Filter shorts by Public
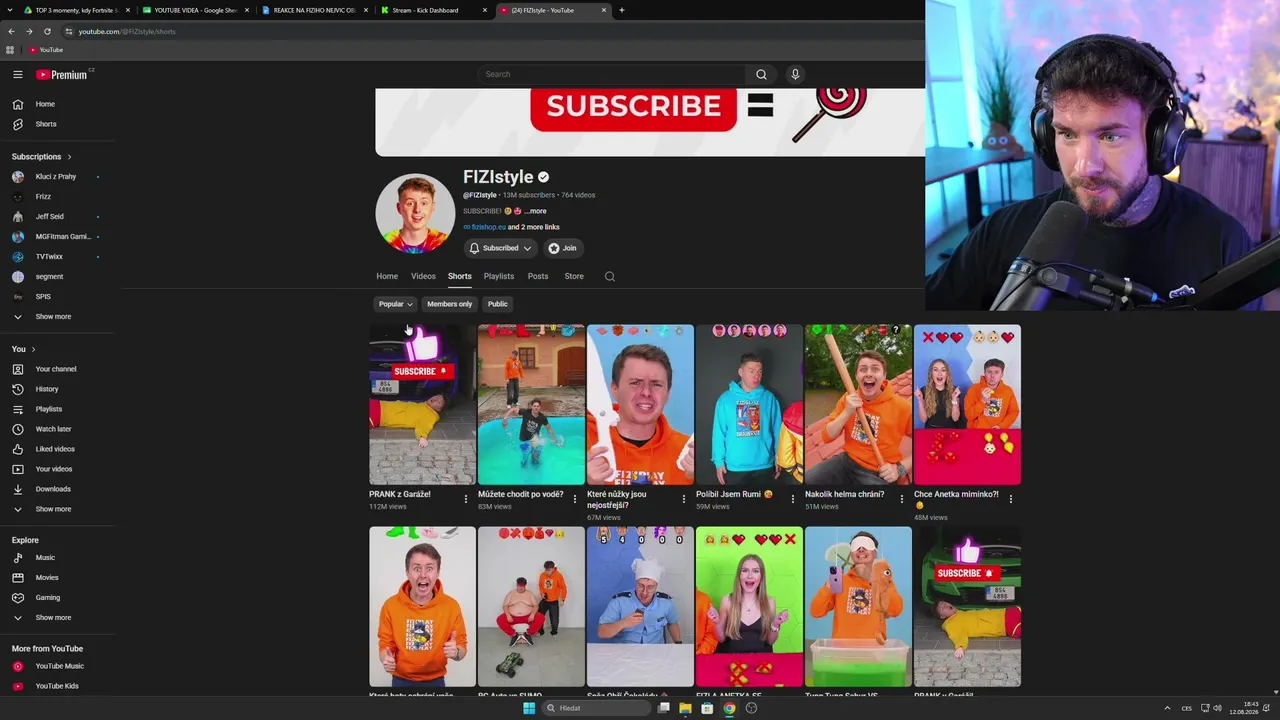The height and width of the screenshot is (720, 1280). click(497, 304)
